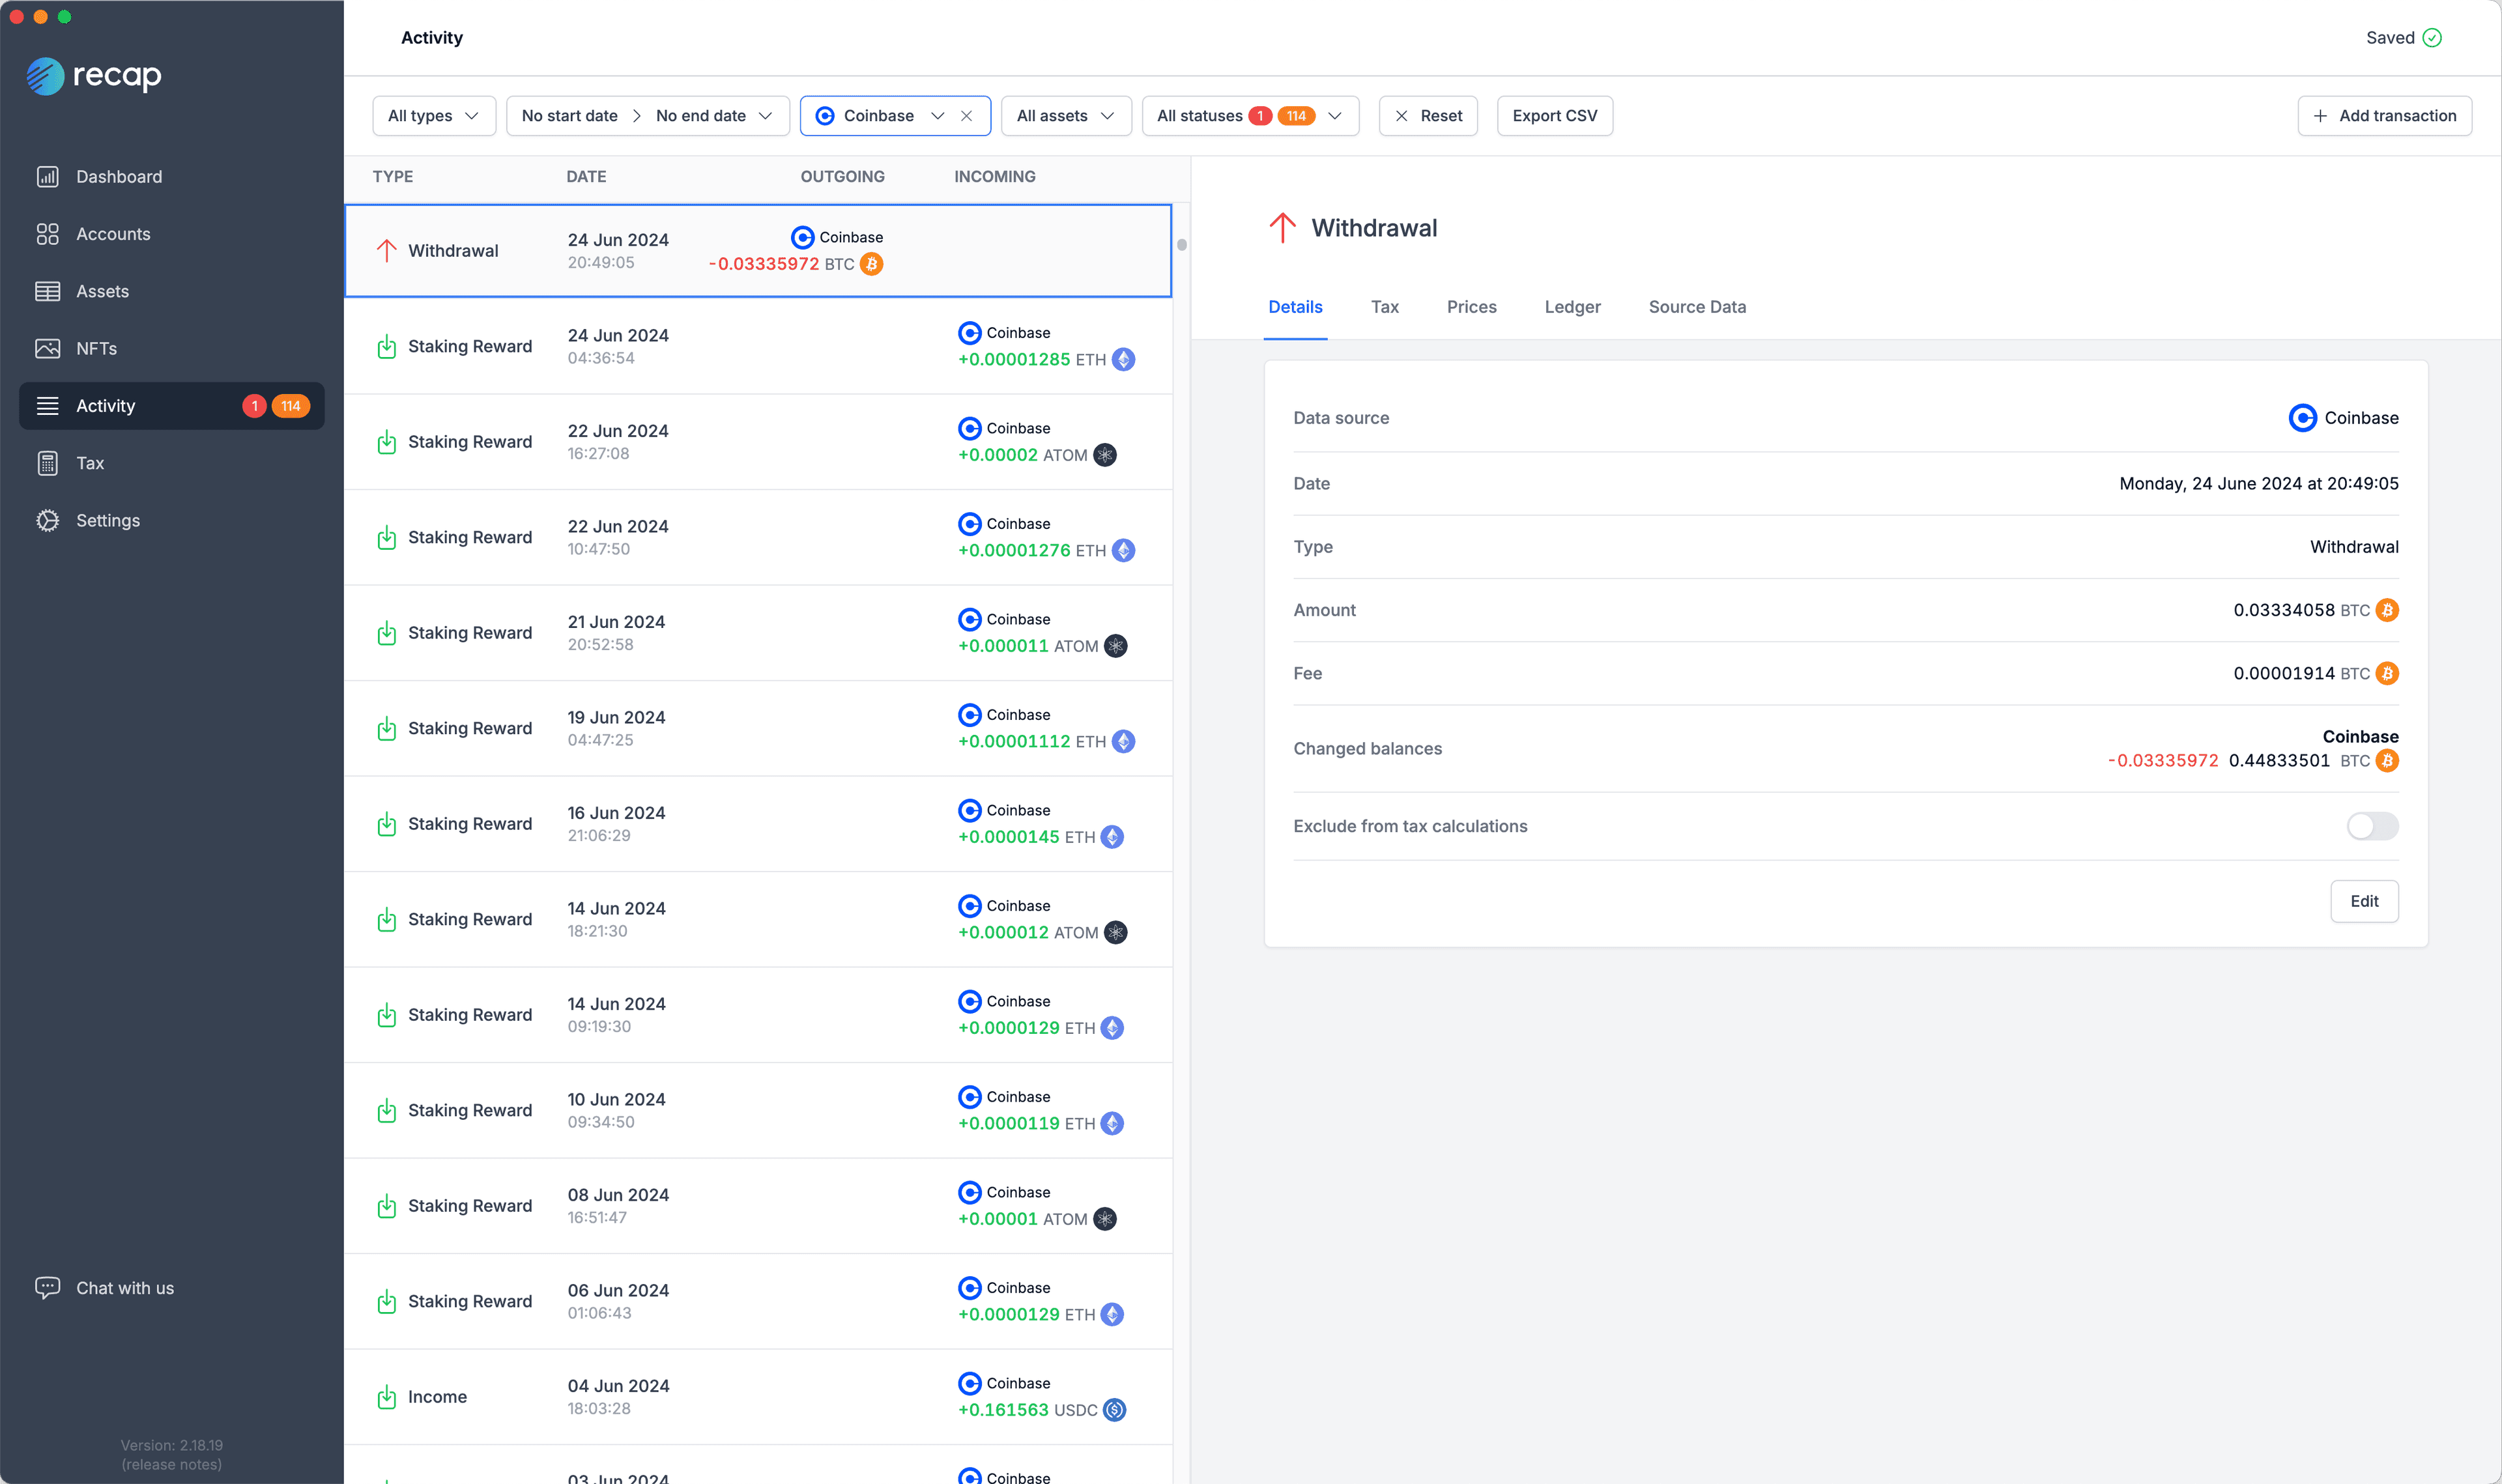Open the release notes link

coord(172,1464)
